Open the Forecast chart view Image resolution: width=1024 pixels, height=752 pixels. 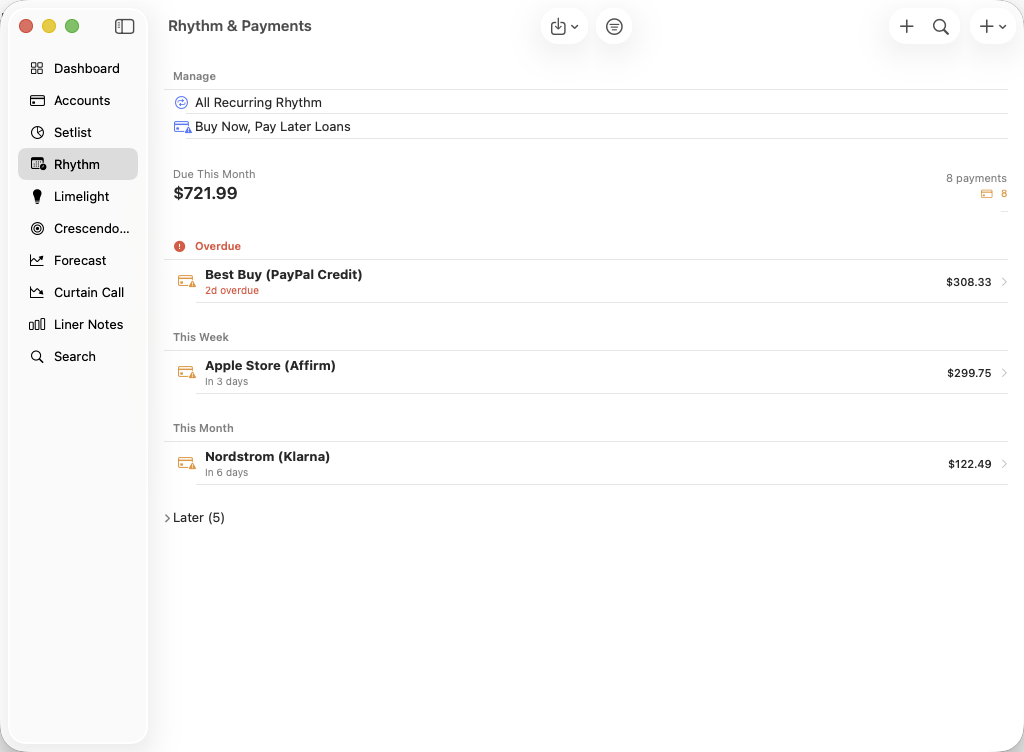click(x=38, y=260)
